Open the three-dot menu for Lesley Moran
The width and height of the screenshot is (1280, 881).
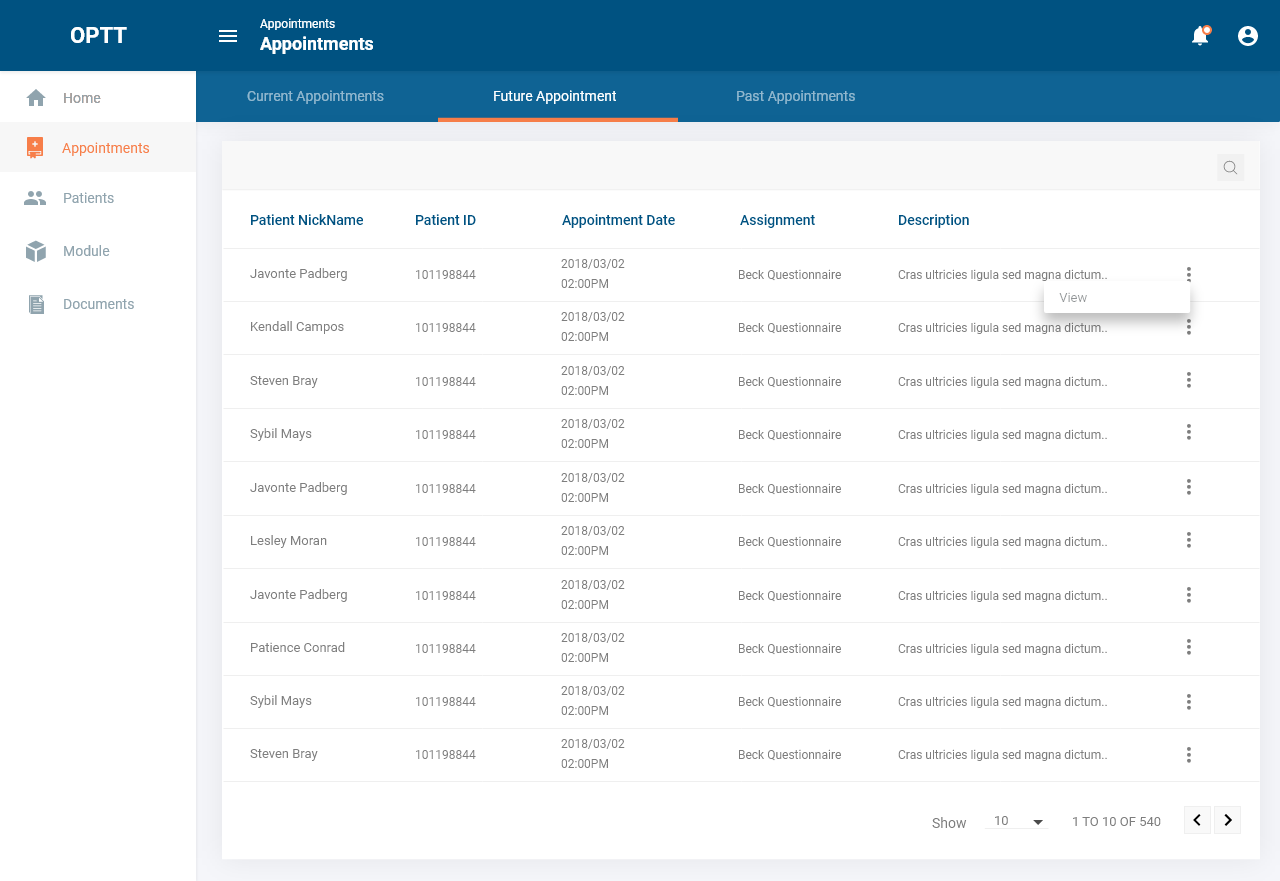point(1189,540)
